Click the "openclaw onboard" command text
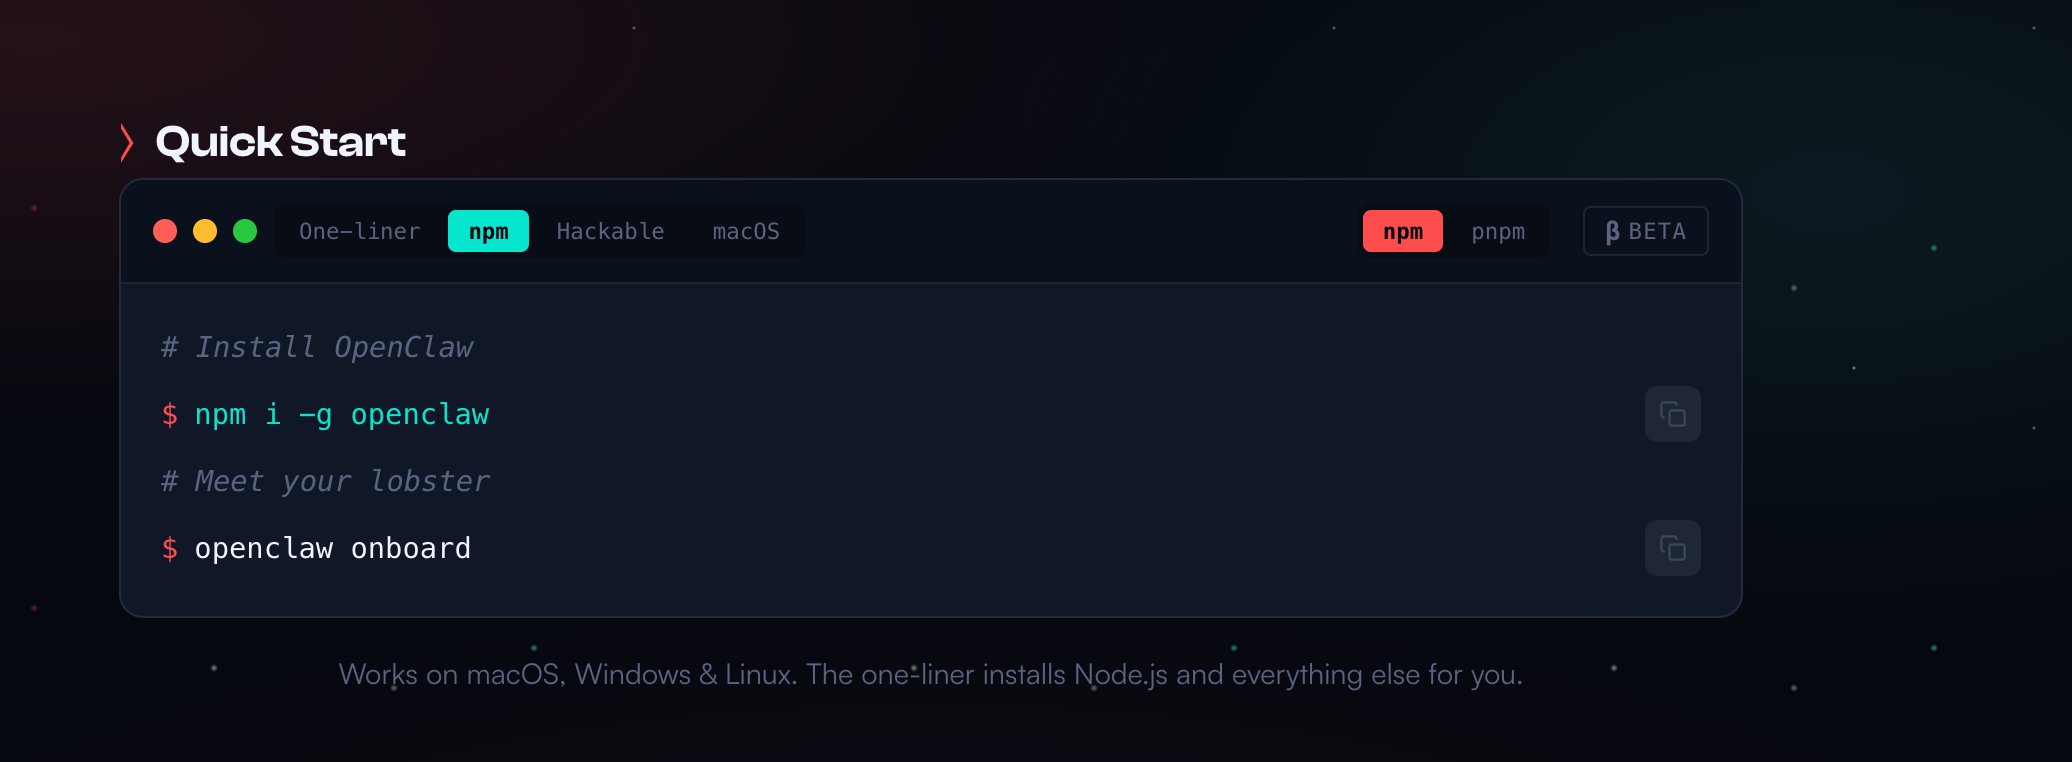This screenshot has height=762, width=2072. tap(332, 548)
